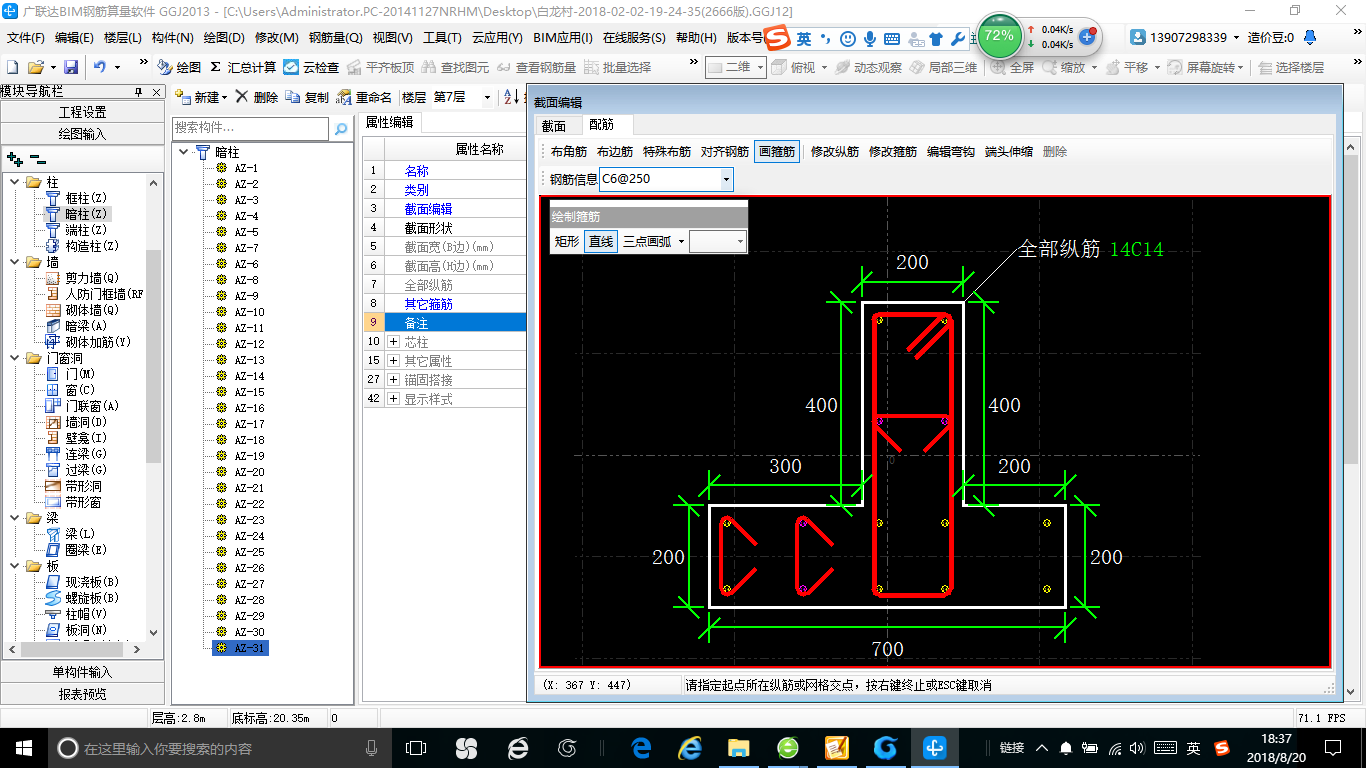
Task: Expand the 其它属性 property row
Action: pyautogui.click(x=393, y=361)
